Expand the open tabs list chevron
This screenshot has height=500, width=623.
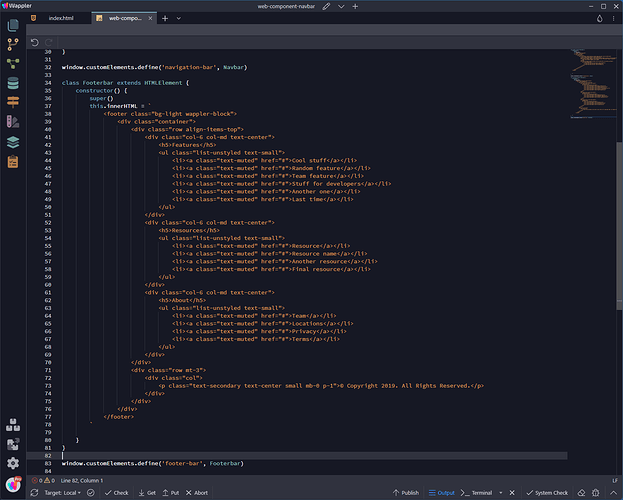pyautogui.click(x=179, y=18)
